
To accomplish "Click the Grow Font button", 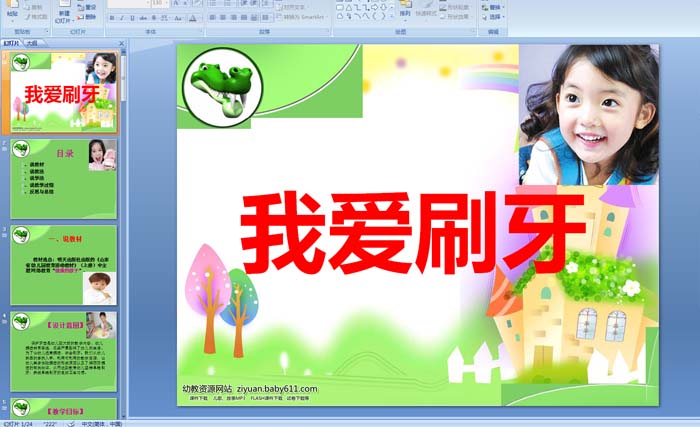I will click(x=176, y=3).
